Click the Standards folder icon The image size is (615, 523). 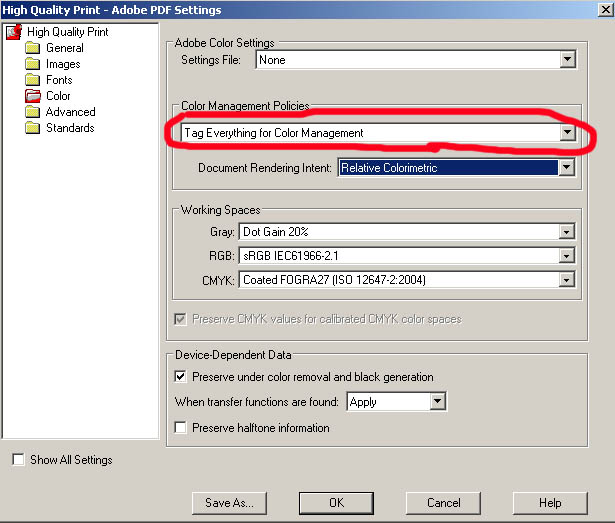(x=33, y=128)
